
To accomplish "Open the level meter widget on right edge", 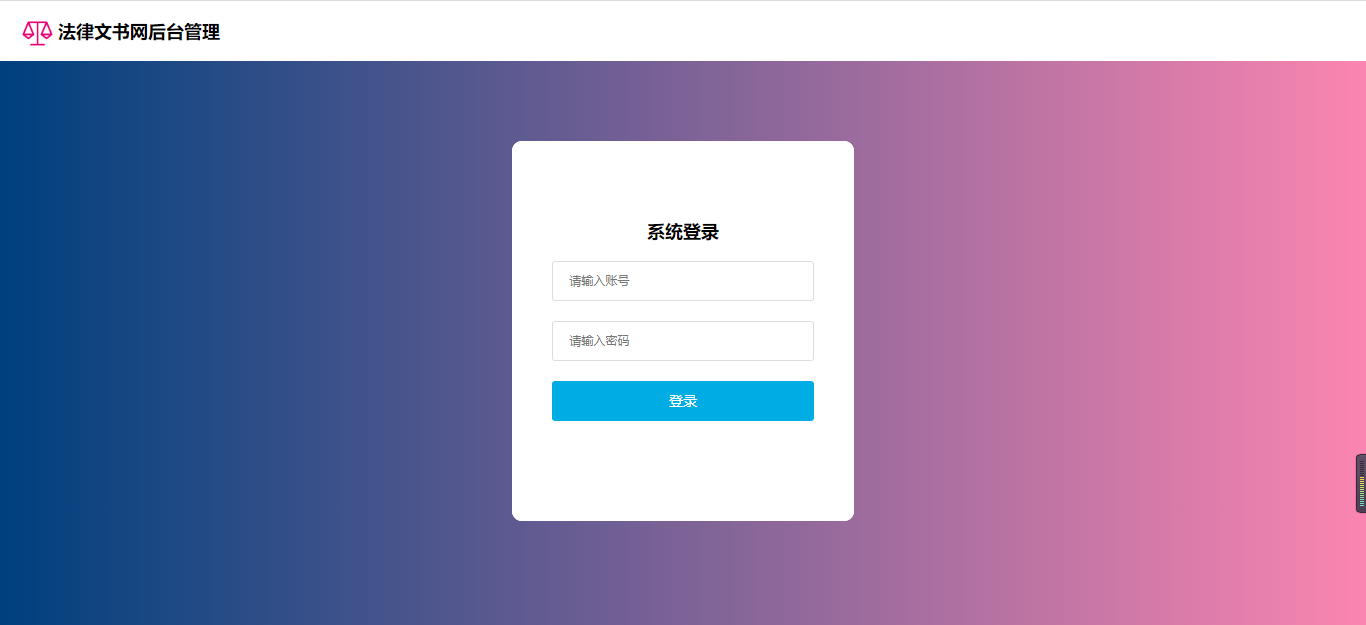I will (1361, 483).
